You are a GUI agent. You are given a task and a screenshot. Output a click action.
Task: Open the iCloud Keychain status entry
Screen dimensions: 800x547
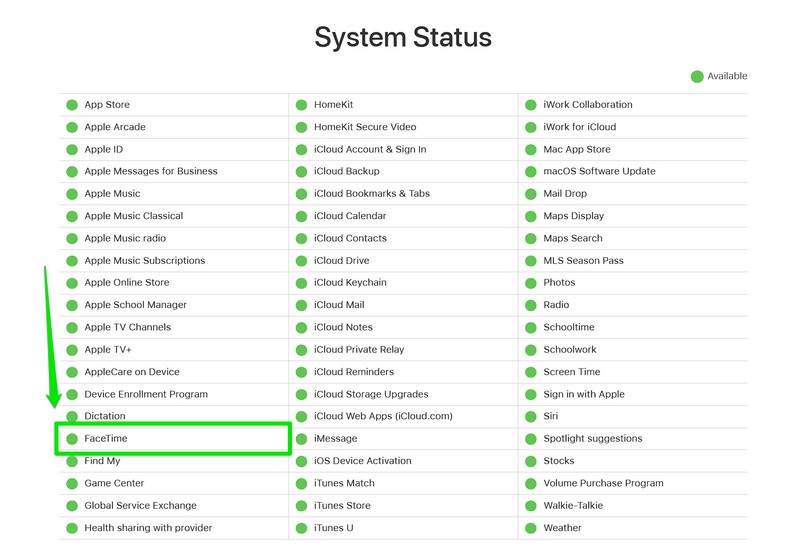pos(350,283)
